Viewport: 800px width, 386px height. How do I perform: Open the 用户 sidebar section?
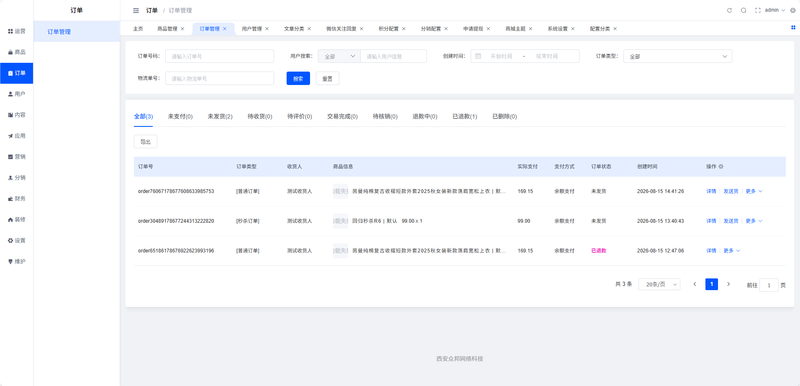click(16, 94)
